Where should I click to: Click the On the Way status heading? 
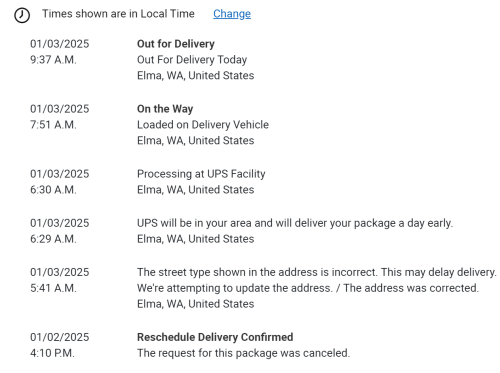[165, 109]
